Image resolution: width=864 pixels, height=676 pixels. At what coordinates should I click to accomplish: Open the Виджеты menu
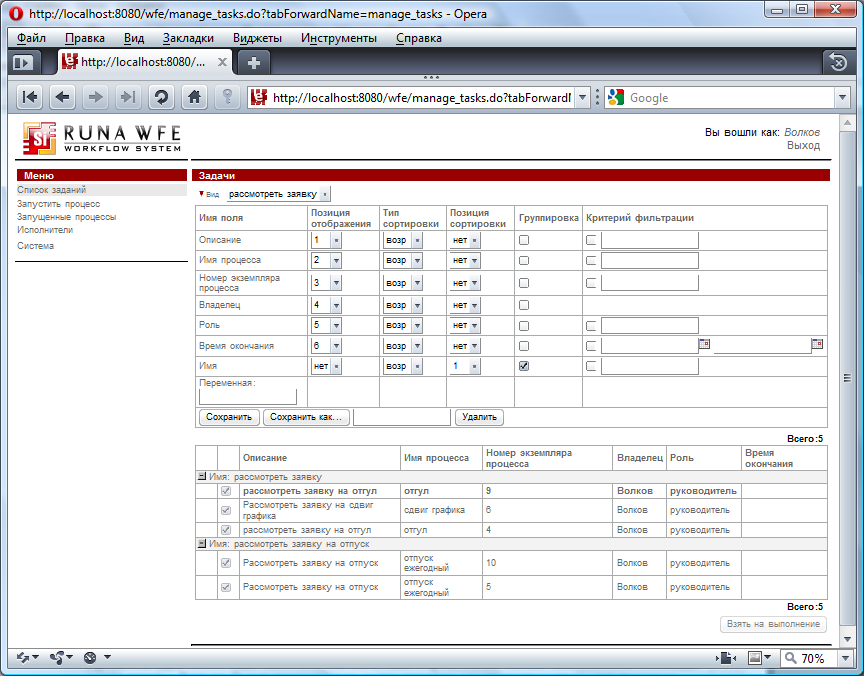click(257, 38)
